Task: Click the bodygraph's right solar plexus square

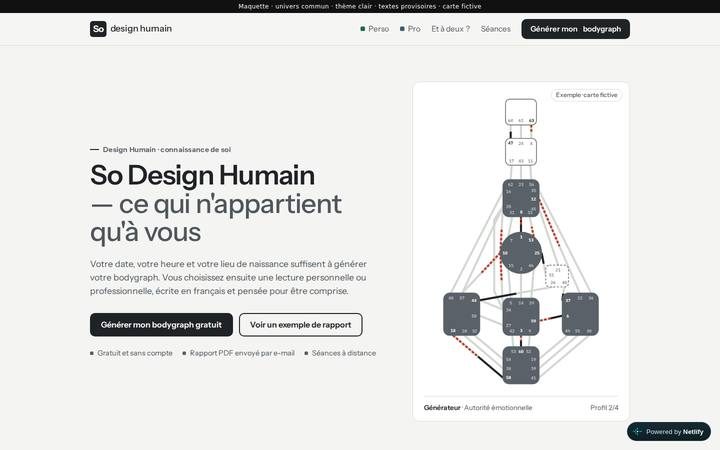Action: (x=580, y=314)
